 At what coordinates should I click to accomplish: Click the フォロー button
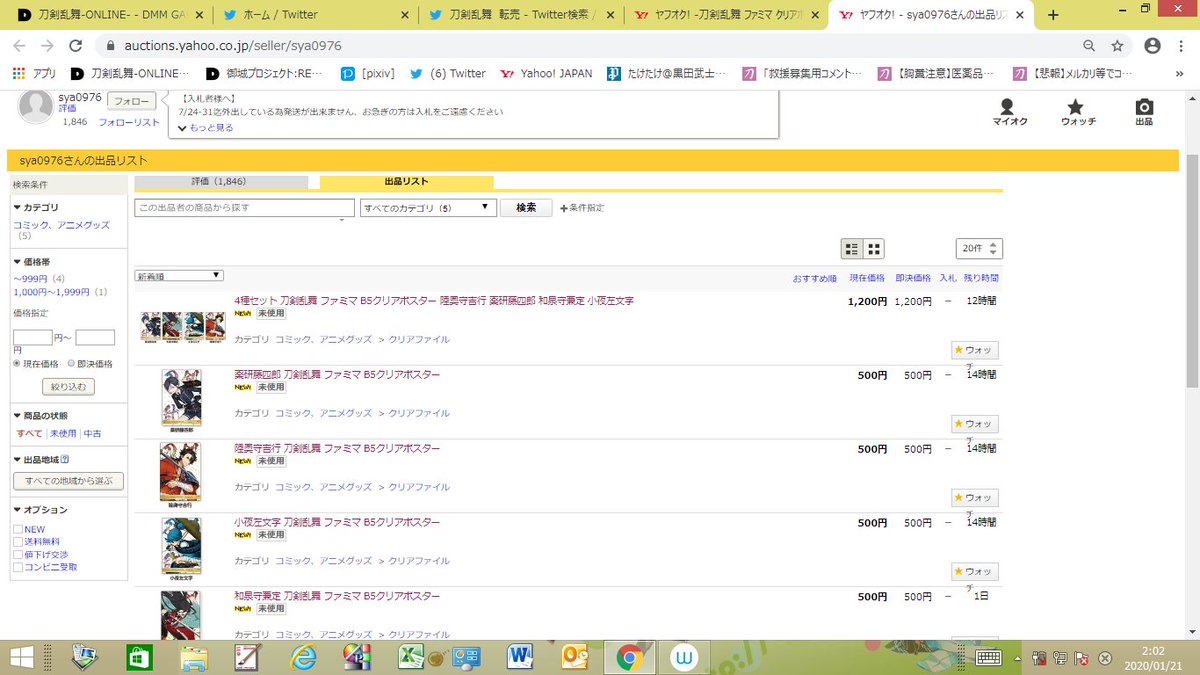[131, 101]
